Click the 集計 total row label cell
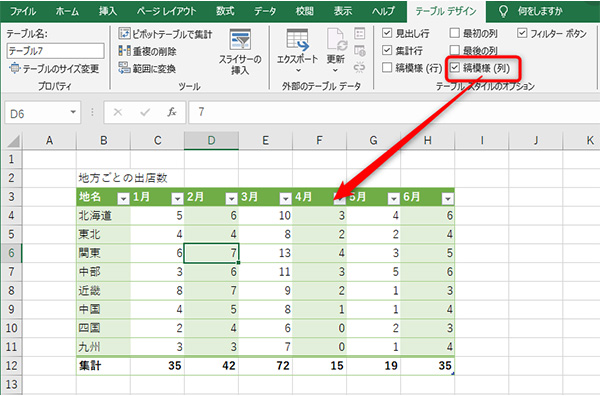The width and height of the screenshot is (600, 396). click(x=103, y=366)
